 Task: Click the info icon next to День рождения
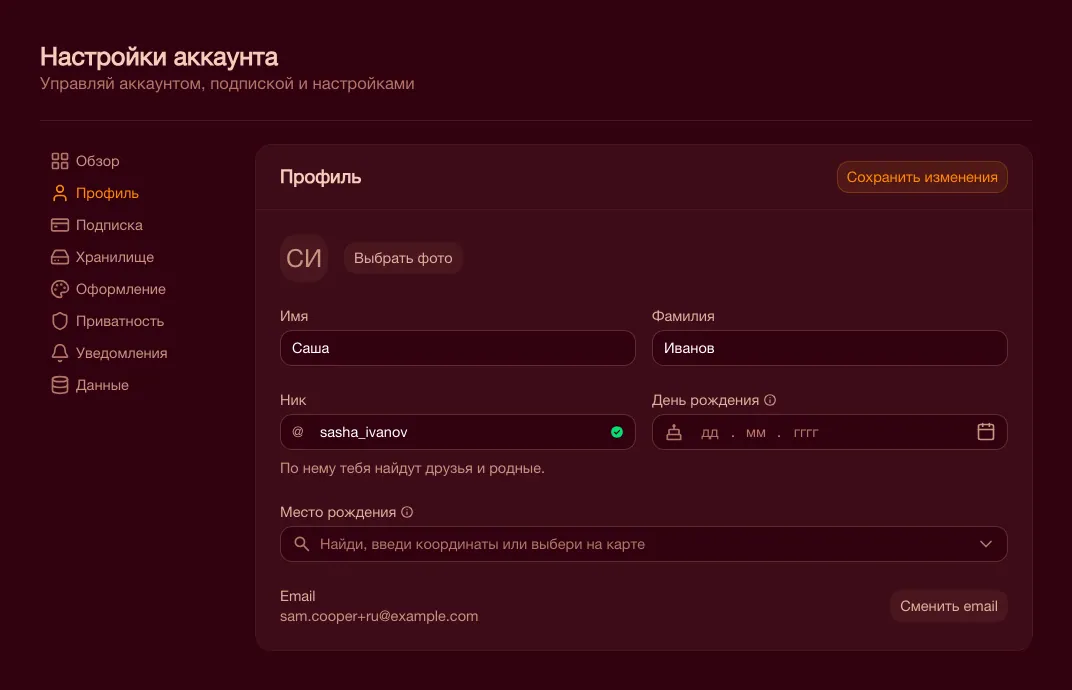pyautogui.click(x=770, y=400)
